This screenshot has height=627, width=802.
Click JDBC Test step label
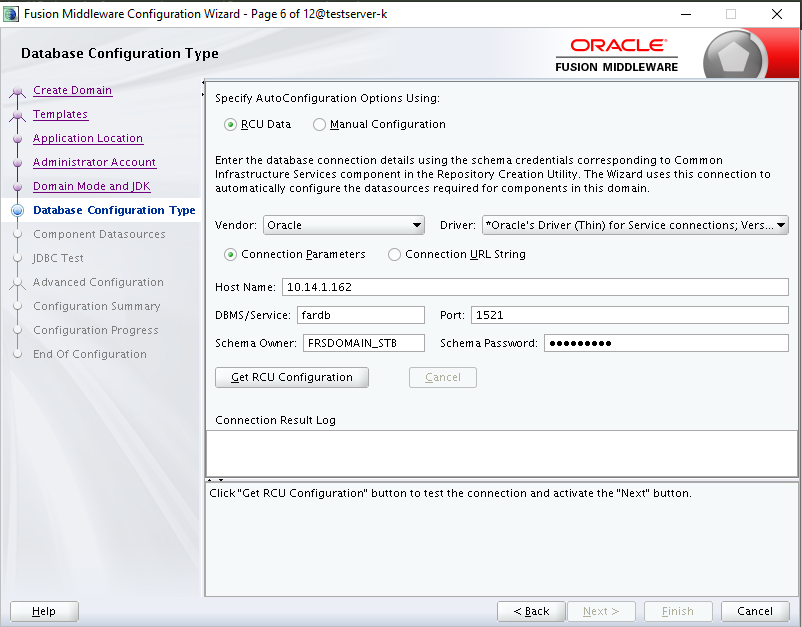58,258
